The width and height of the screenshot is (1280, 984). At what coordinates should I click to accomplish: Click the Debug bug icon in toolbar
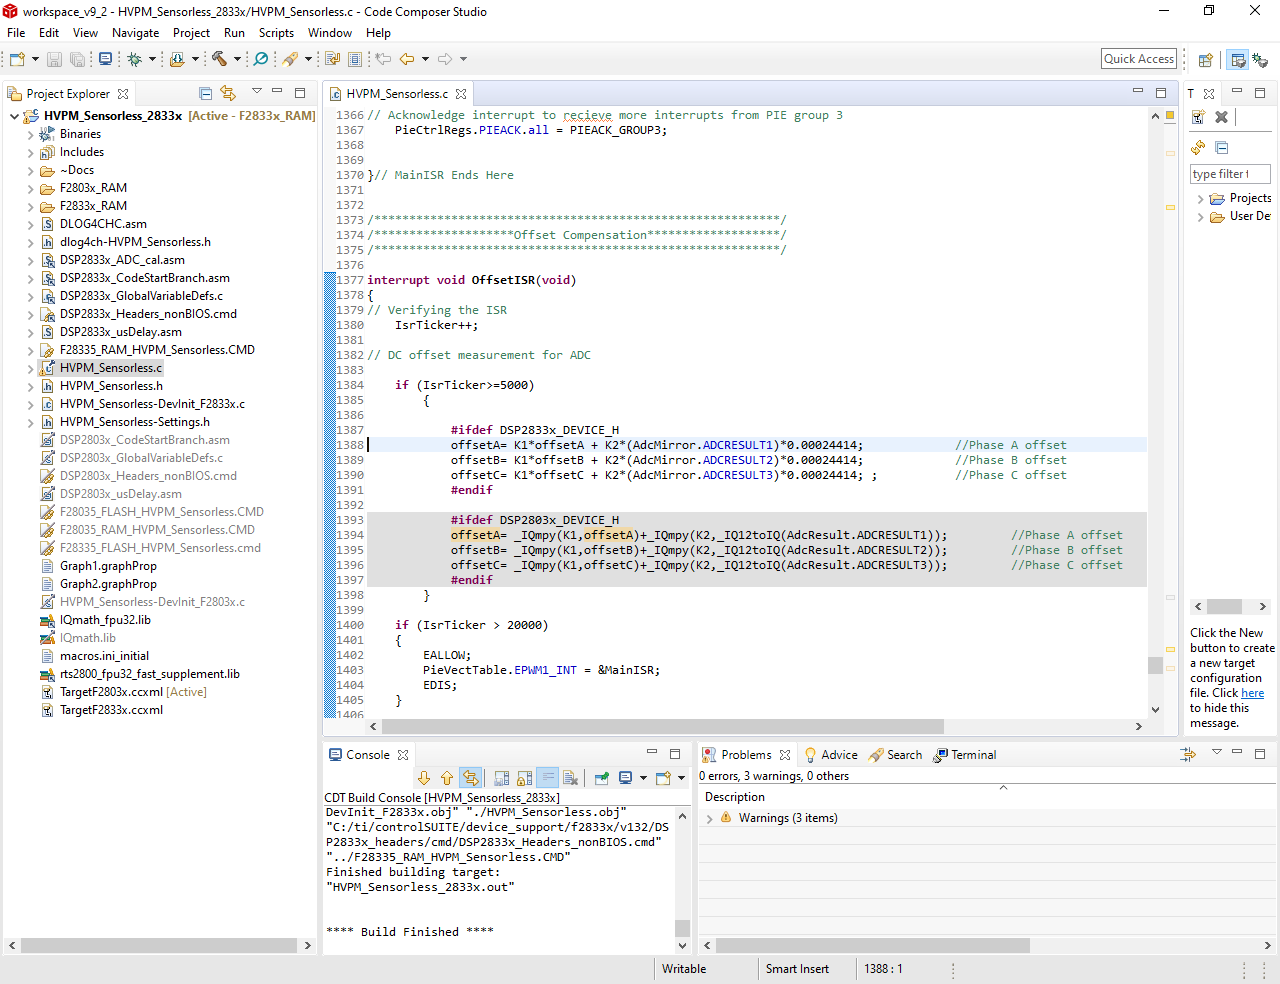[x=135, y=59]
